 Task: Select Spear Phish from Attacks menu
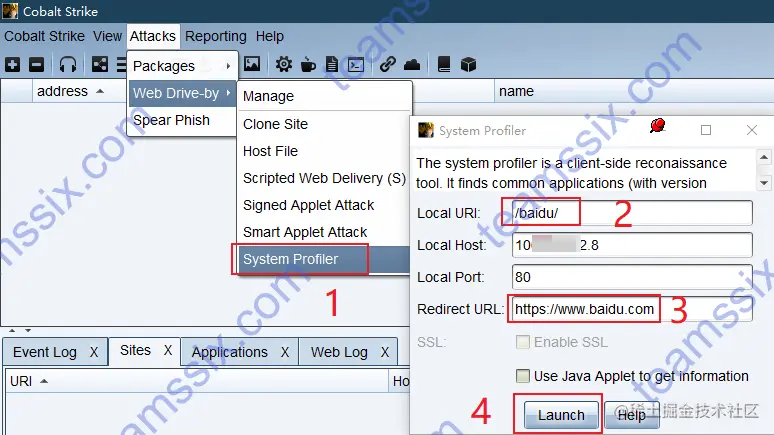pyautogui.click(x=182, y=120)
